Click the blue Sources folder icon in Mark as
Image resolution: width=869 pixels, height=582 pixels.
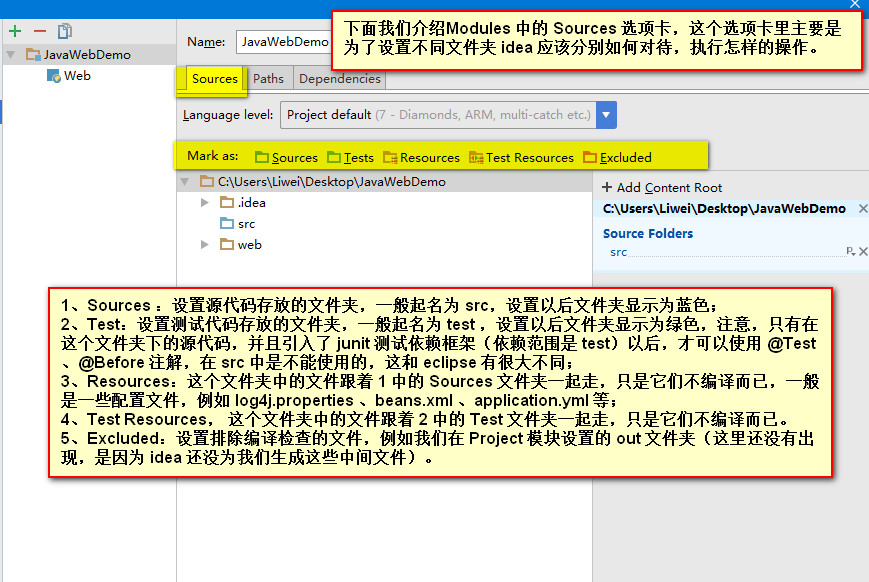point(262,157)
